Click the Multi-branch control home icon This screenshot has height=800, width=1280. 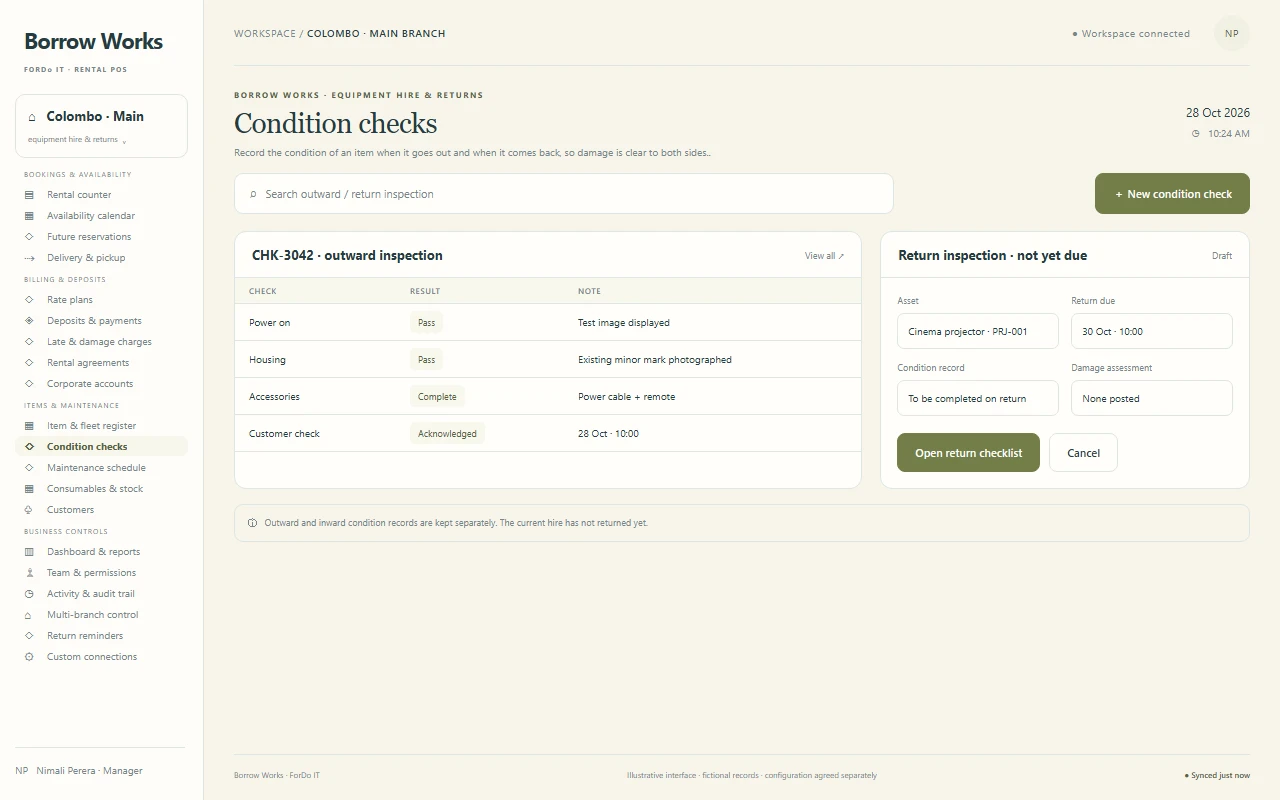pyautogui.click(x=29, y=615)
